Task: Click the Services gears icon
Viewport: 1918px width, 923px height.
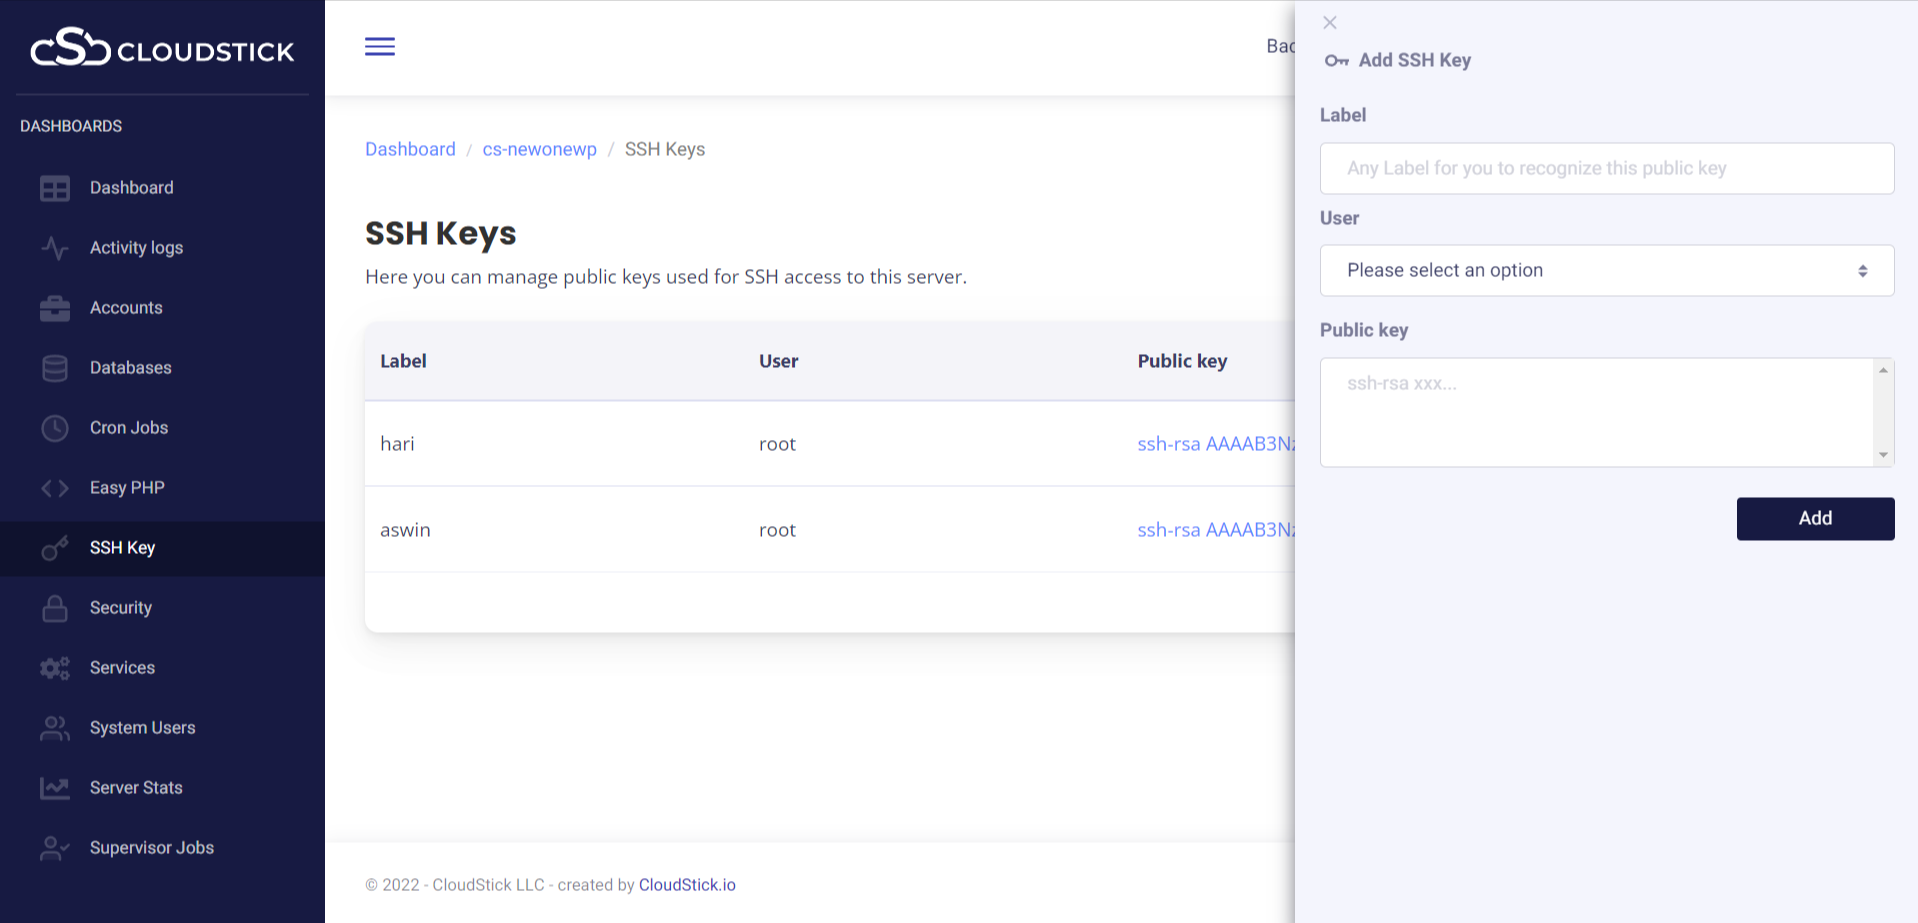Action: (x=55, y=668)
